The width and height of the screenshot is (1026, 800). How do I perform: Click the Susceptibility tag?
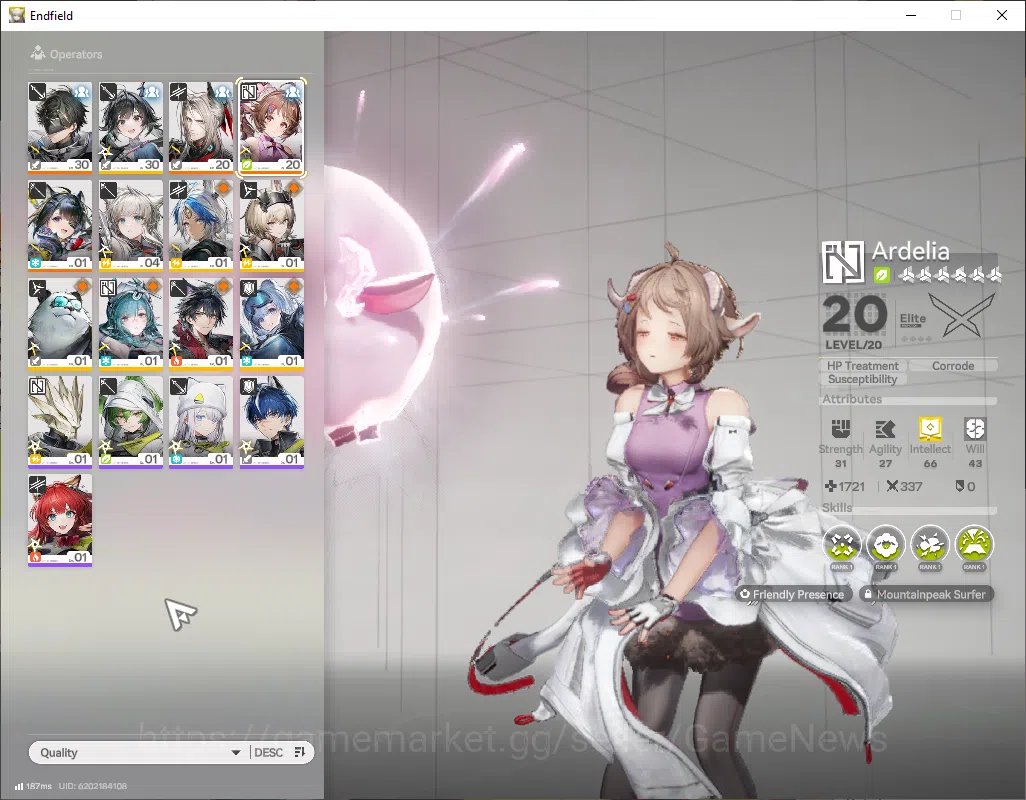point(862,379)
